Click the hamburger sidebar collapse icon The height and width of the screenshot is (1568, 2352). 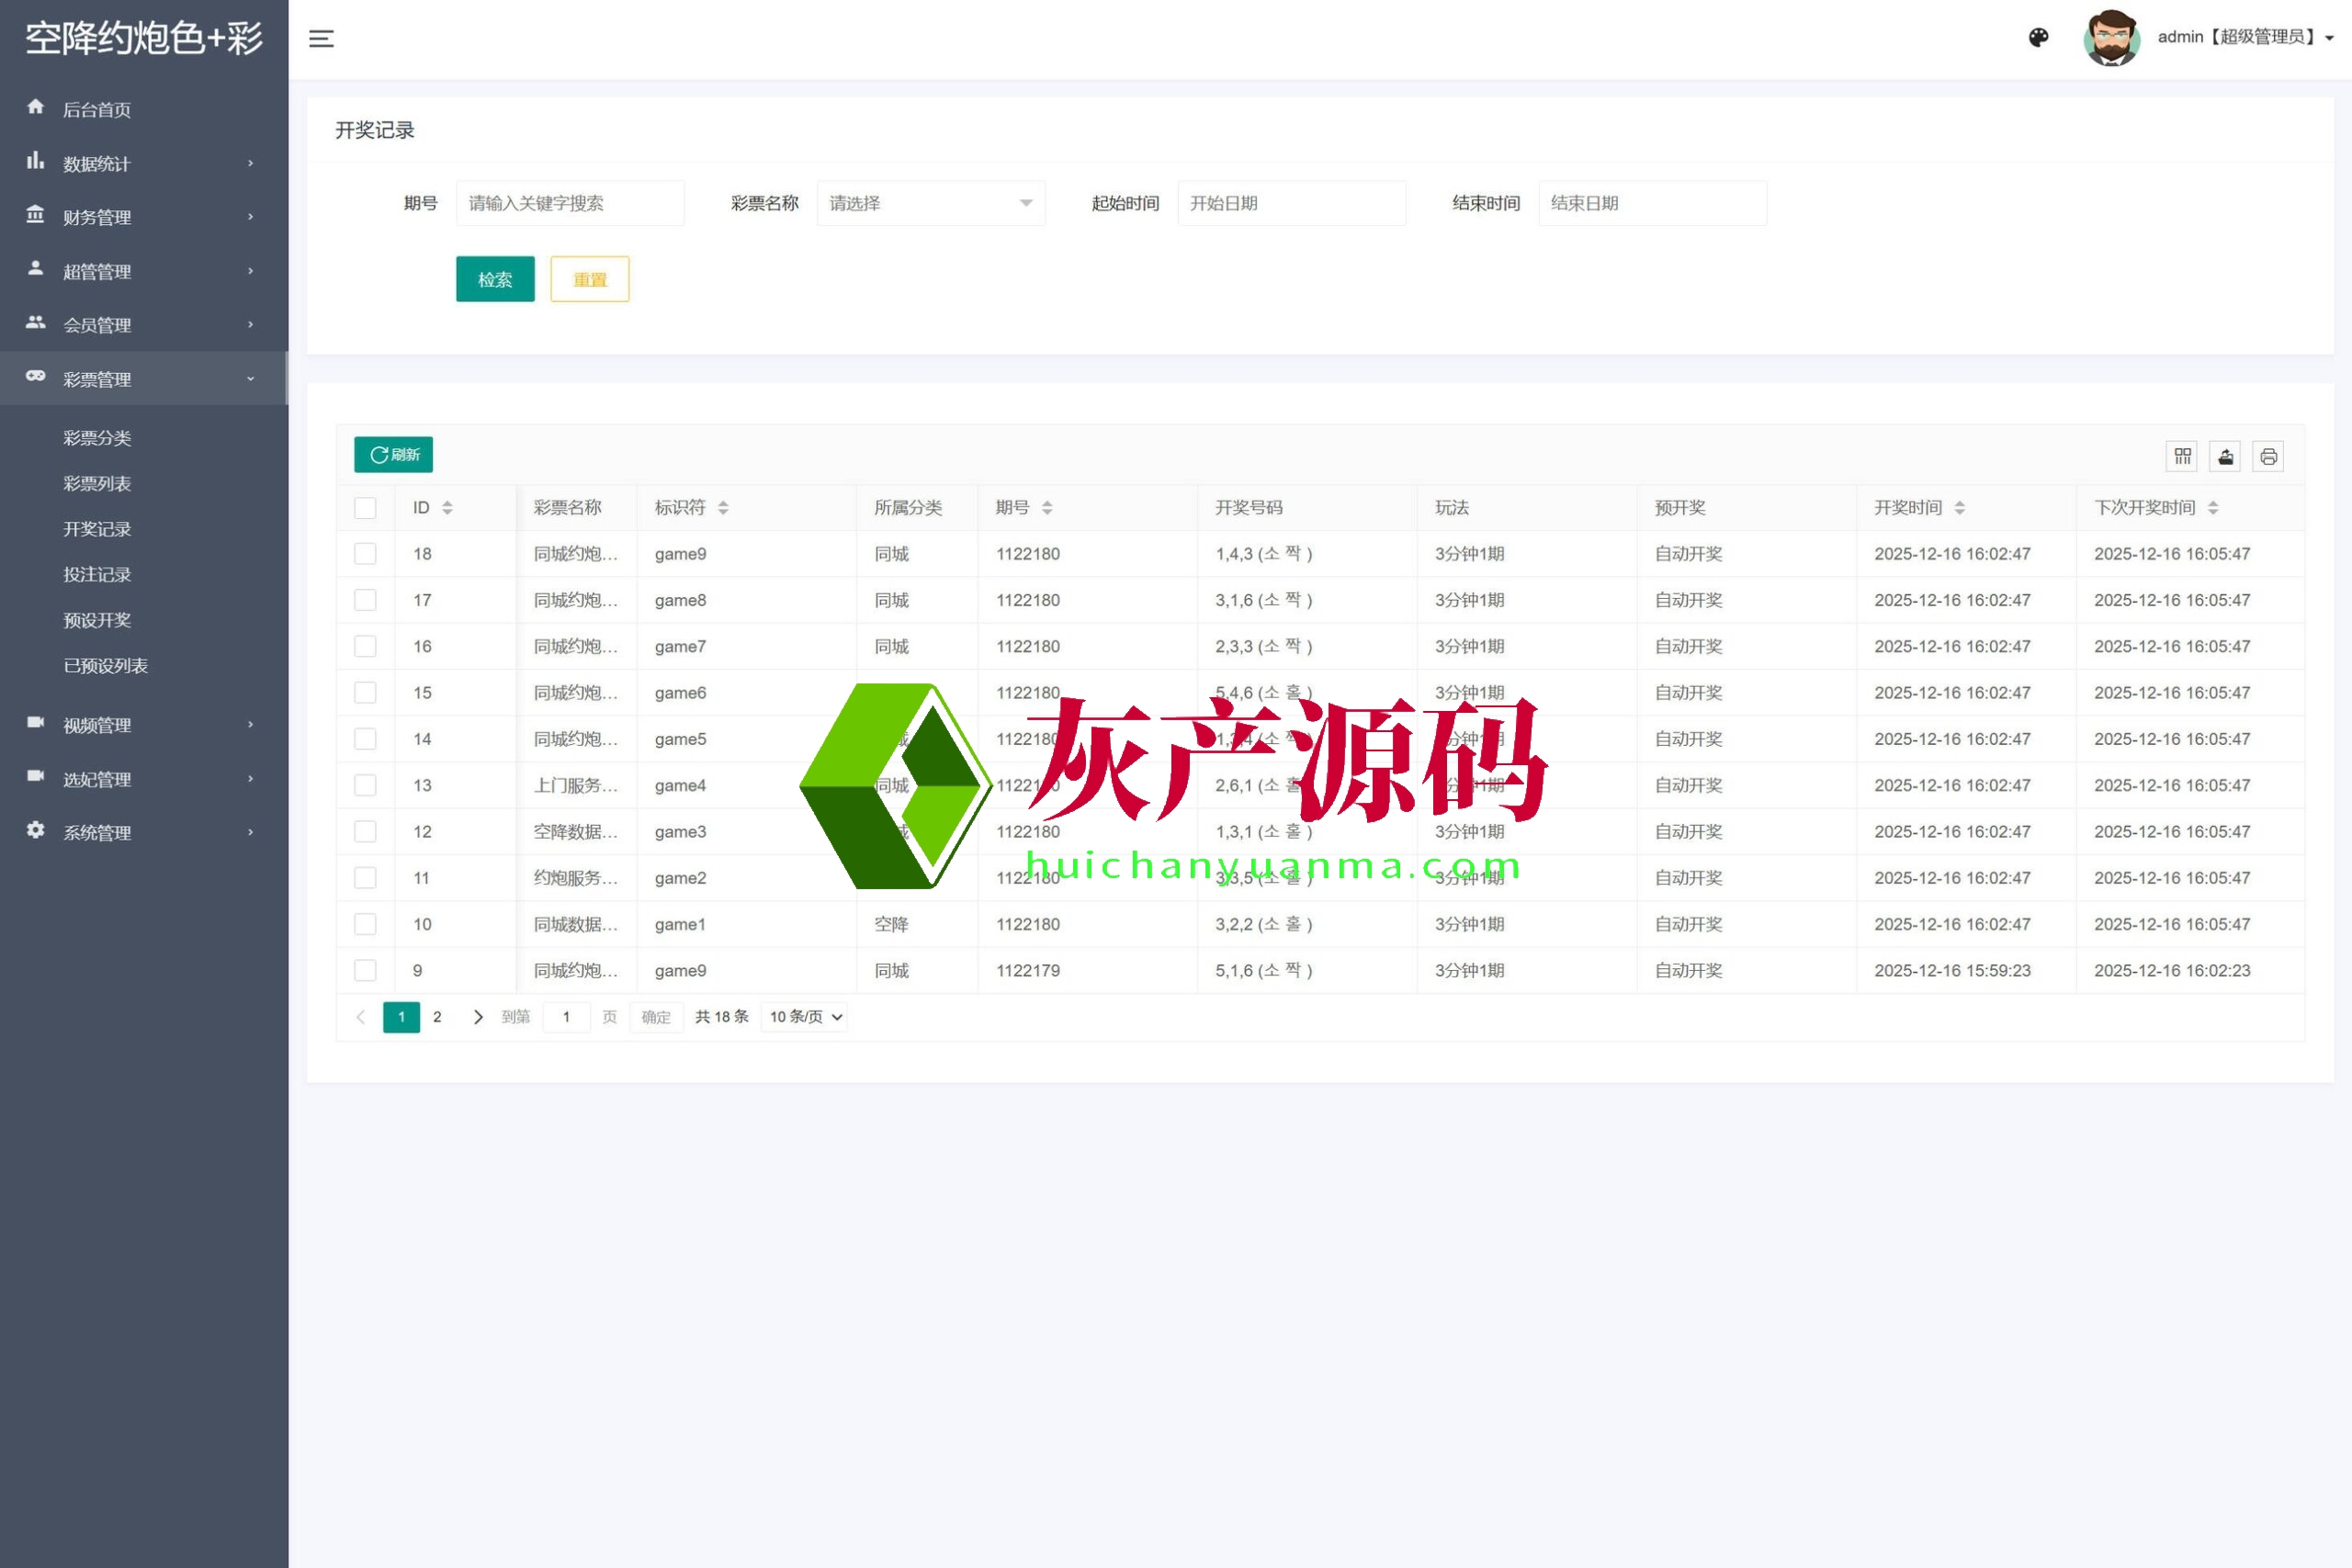(x=321, y=39)
